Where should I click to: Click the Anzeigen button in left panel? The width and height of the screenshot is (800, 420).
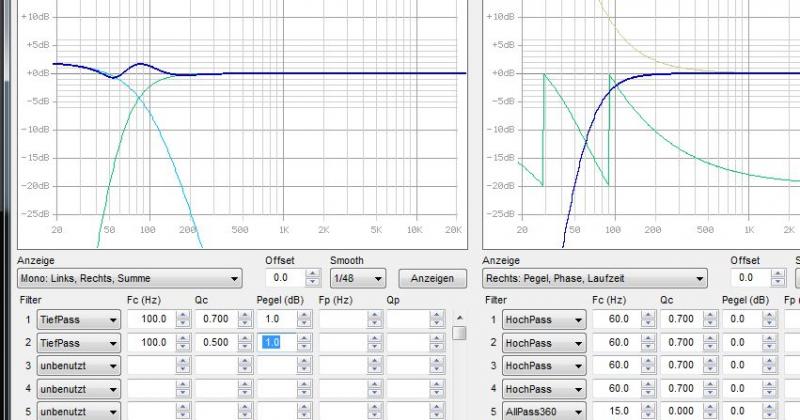click(432, 278)
